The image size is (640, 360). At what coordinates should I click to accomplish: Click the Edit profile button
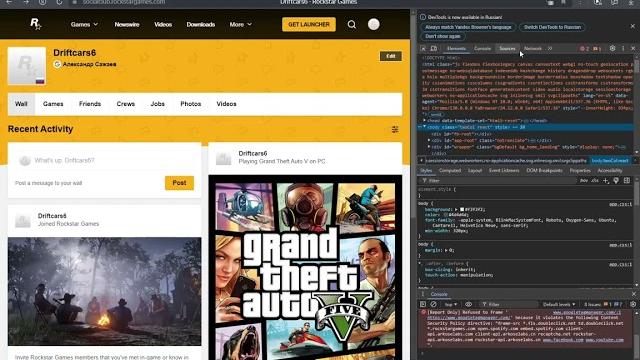pos(391,56)
